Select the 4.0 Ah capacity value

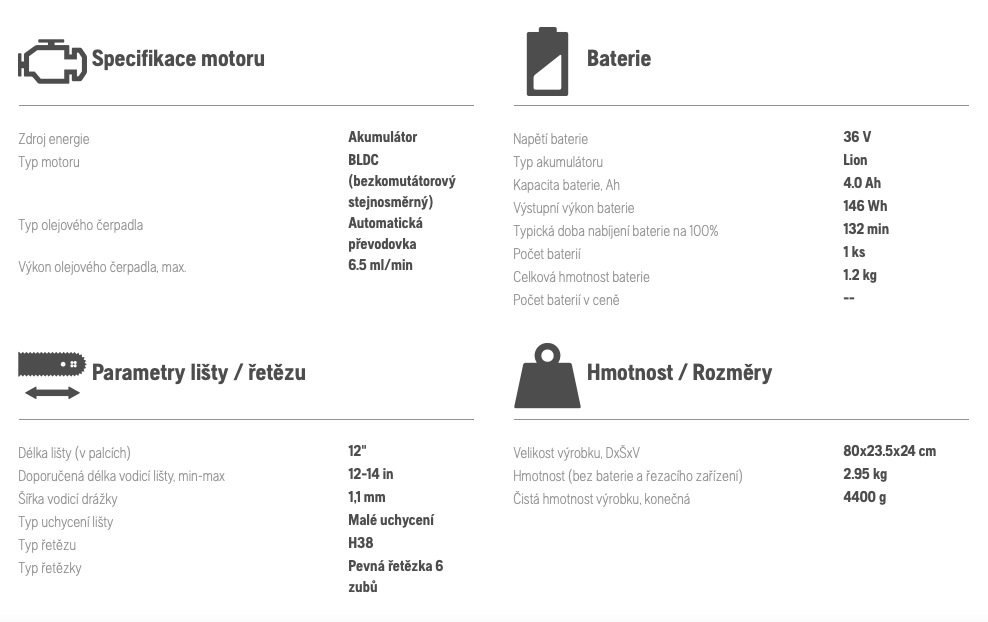(x=862, y=183)
